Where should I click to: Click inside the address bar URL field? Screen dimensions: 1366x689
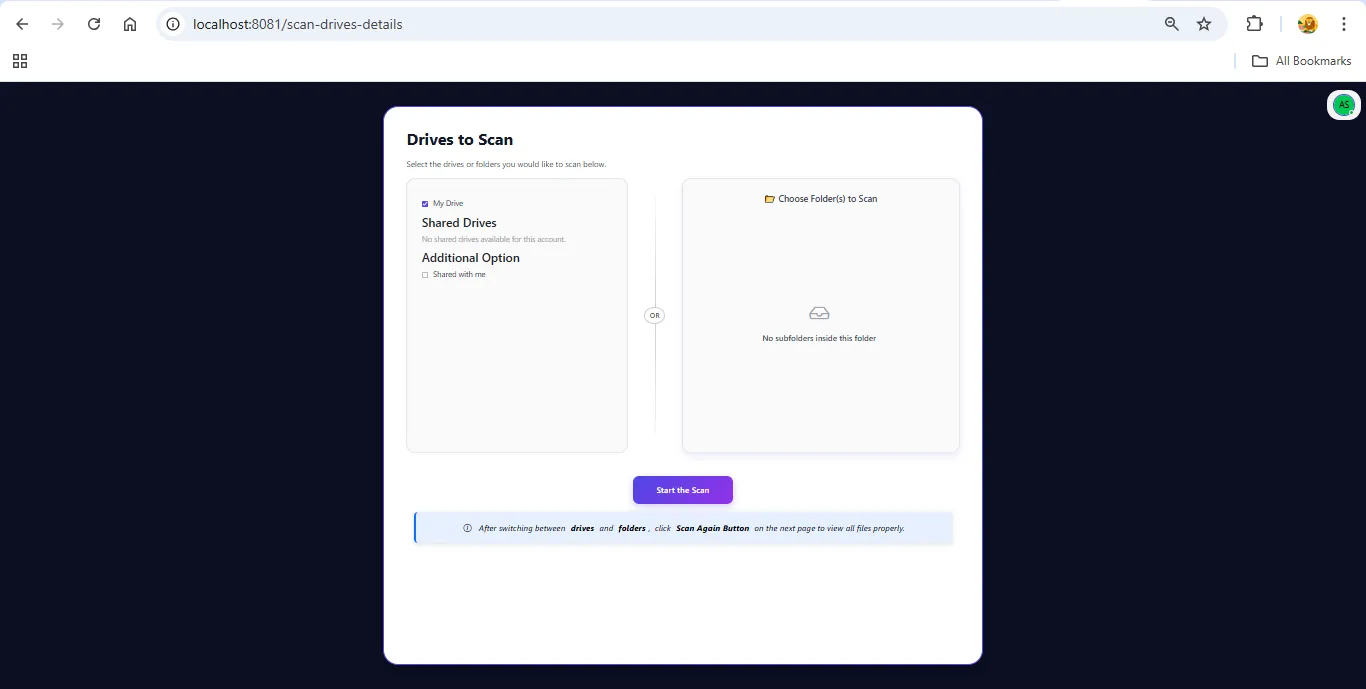coord(400,24)
